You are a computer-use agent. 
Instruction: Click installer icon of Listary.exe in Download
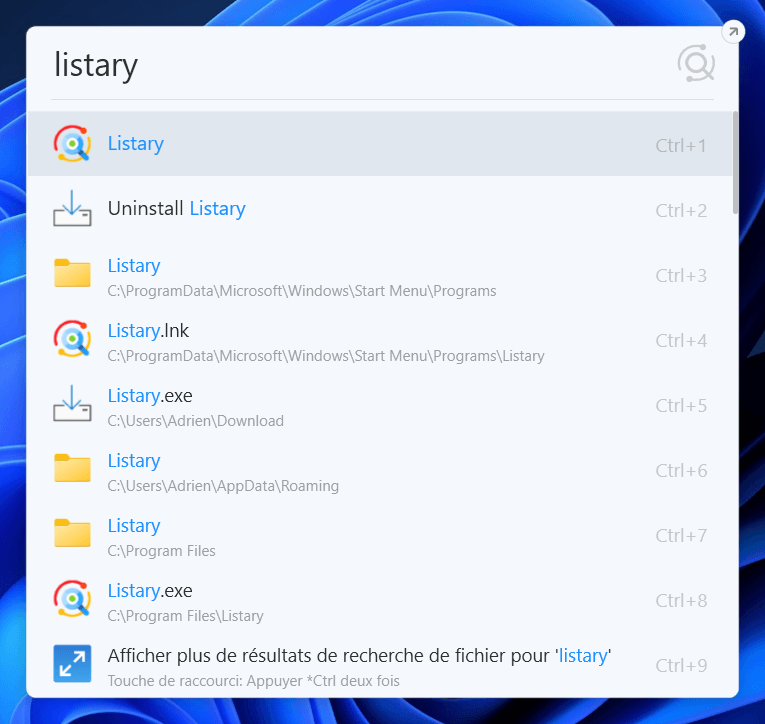[x=72, y=403]
